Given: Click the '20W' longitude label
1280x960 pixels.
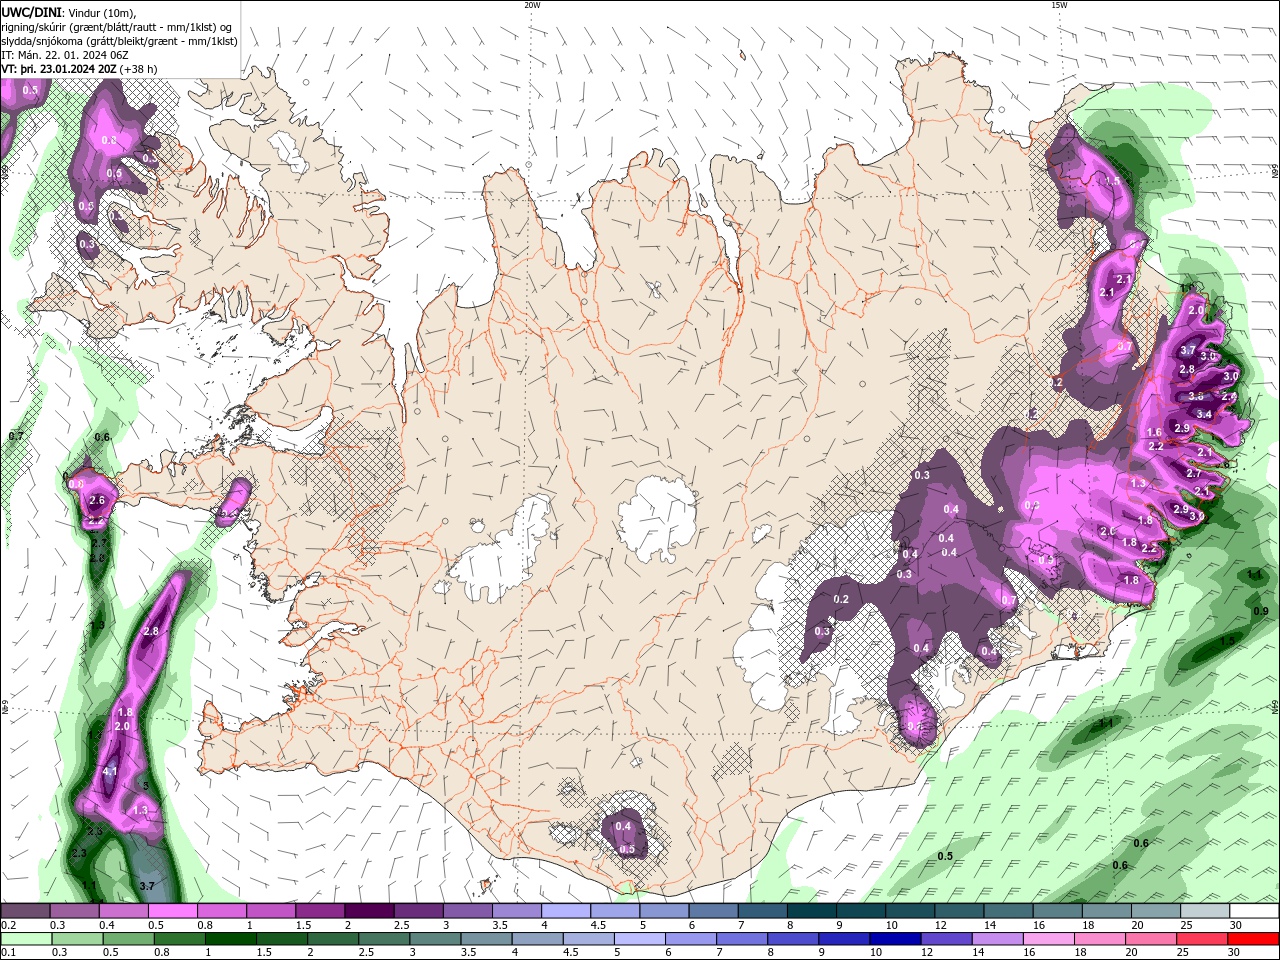Looking at the screenshot, I should pyautogui.click(x=532, y=5).
